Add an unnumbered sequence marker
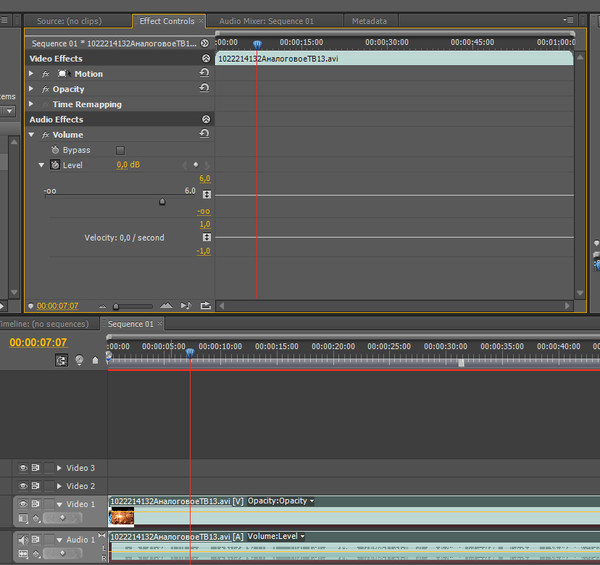The width and height of the screenshot is (600, 565). point(95,360)
